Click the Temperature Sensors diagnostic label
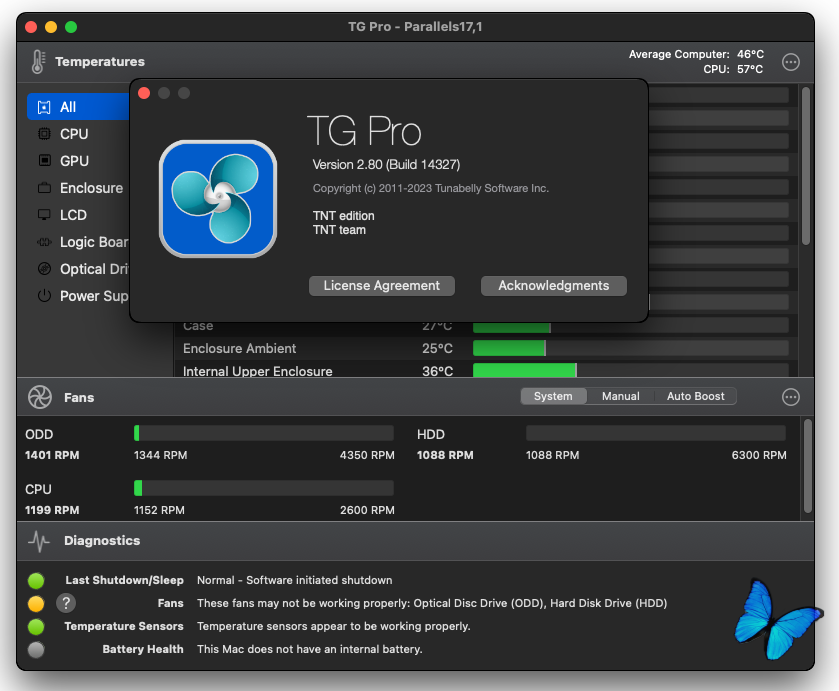839x691 pixels. (124, 626)
